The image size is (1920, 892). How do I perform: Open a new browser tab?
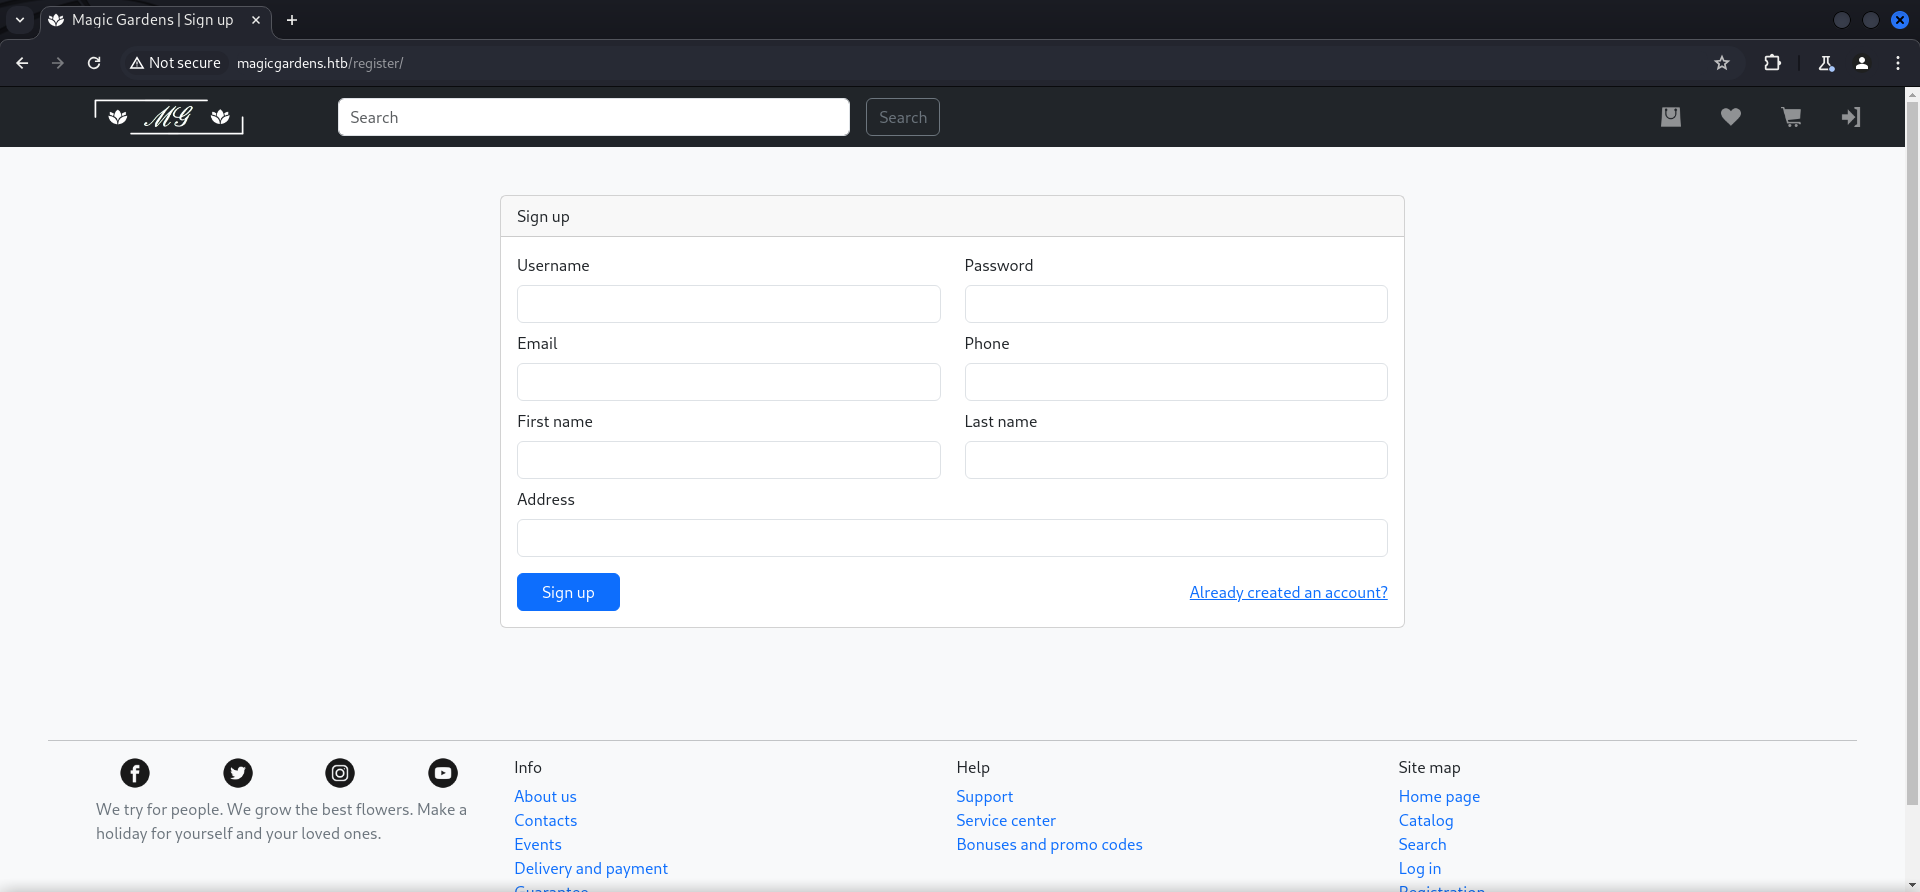[x=292, y=20]
